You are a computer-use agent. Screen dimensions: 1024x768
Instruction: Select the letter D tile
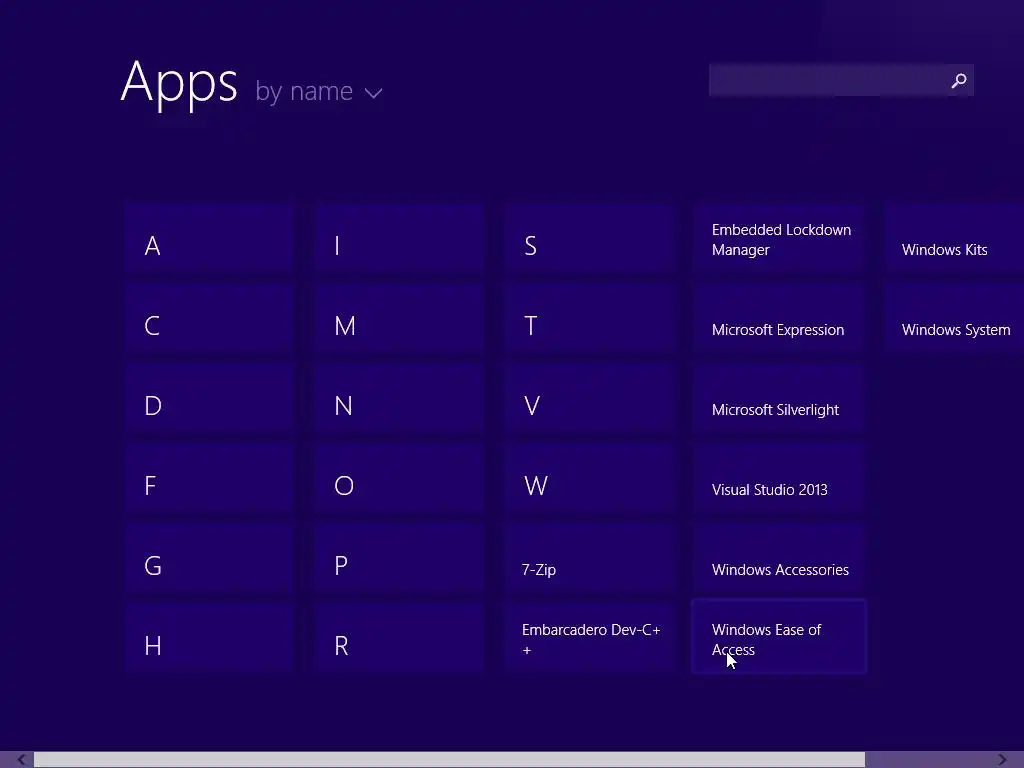click(x=209, y=398)
